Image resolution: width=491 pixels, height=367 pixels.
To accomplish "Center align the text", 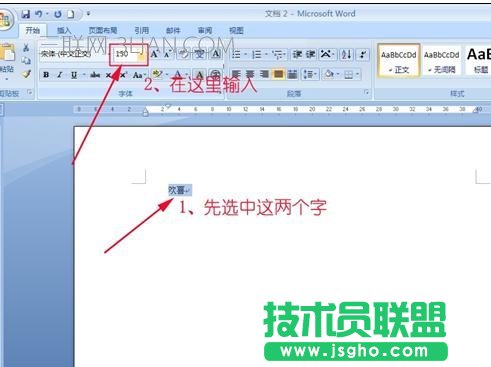I will pyautogui.click(x=250, y=74).
